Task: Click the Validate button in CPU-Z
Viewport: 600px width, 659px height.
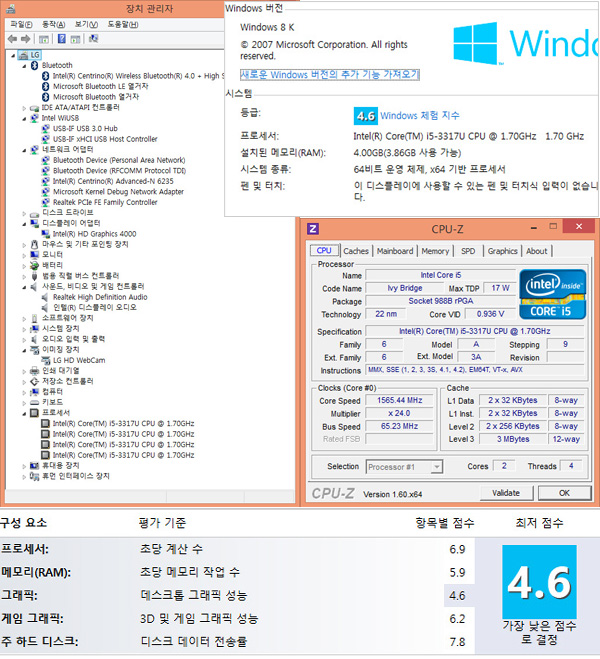Action: click(x=506, y=493)
